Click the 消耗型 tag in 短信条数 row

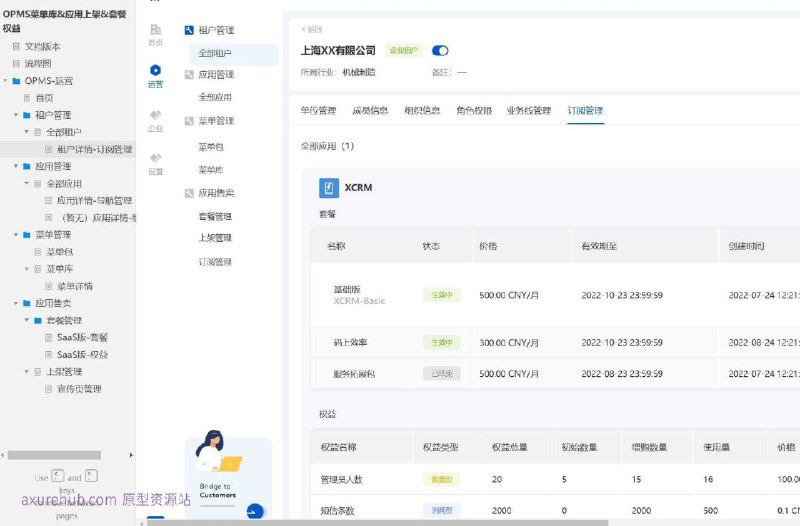coord(442,510)
